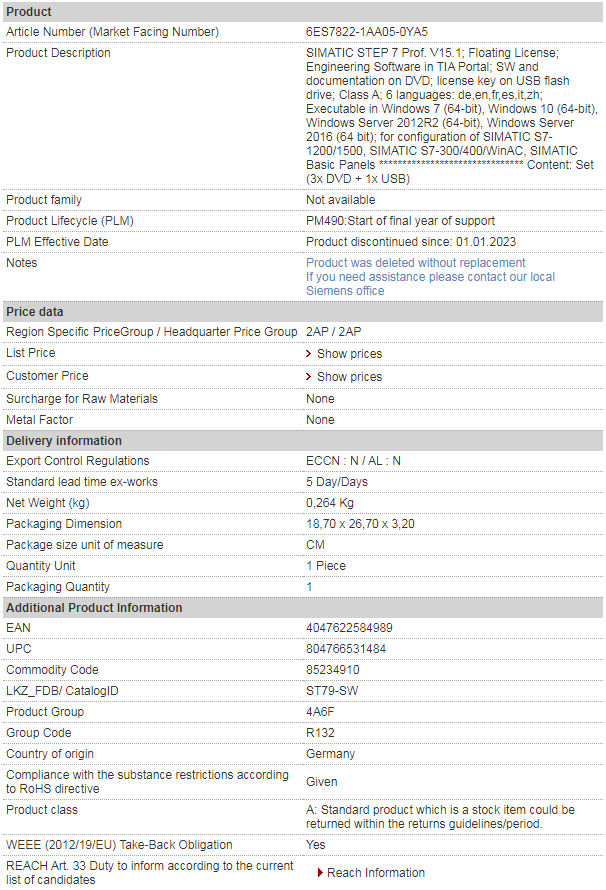Click the Product section header
Viewport: 606px width, 890px height.
(x=303, y=12)
